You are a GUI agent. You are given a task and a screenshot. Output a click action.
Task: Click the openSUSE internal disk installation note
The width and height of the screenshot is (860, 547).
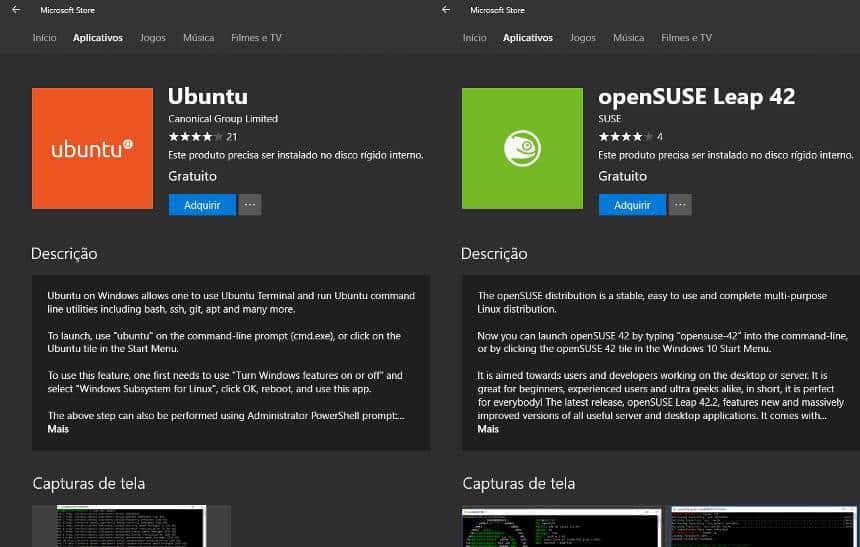726,155
